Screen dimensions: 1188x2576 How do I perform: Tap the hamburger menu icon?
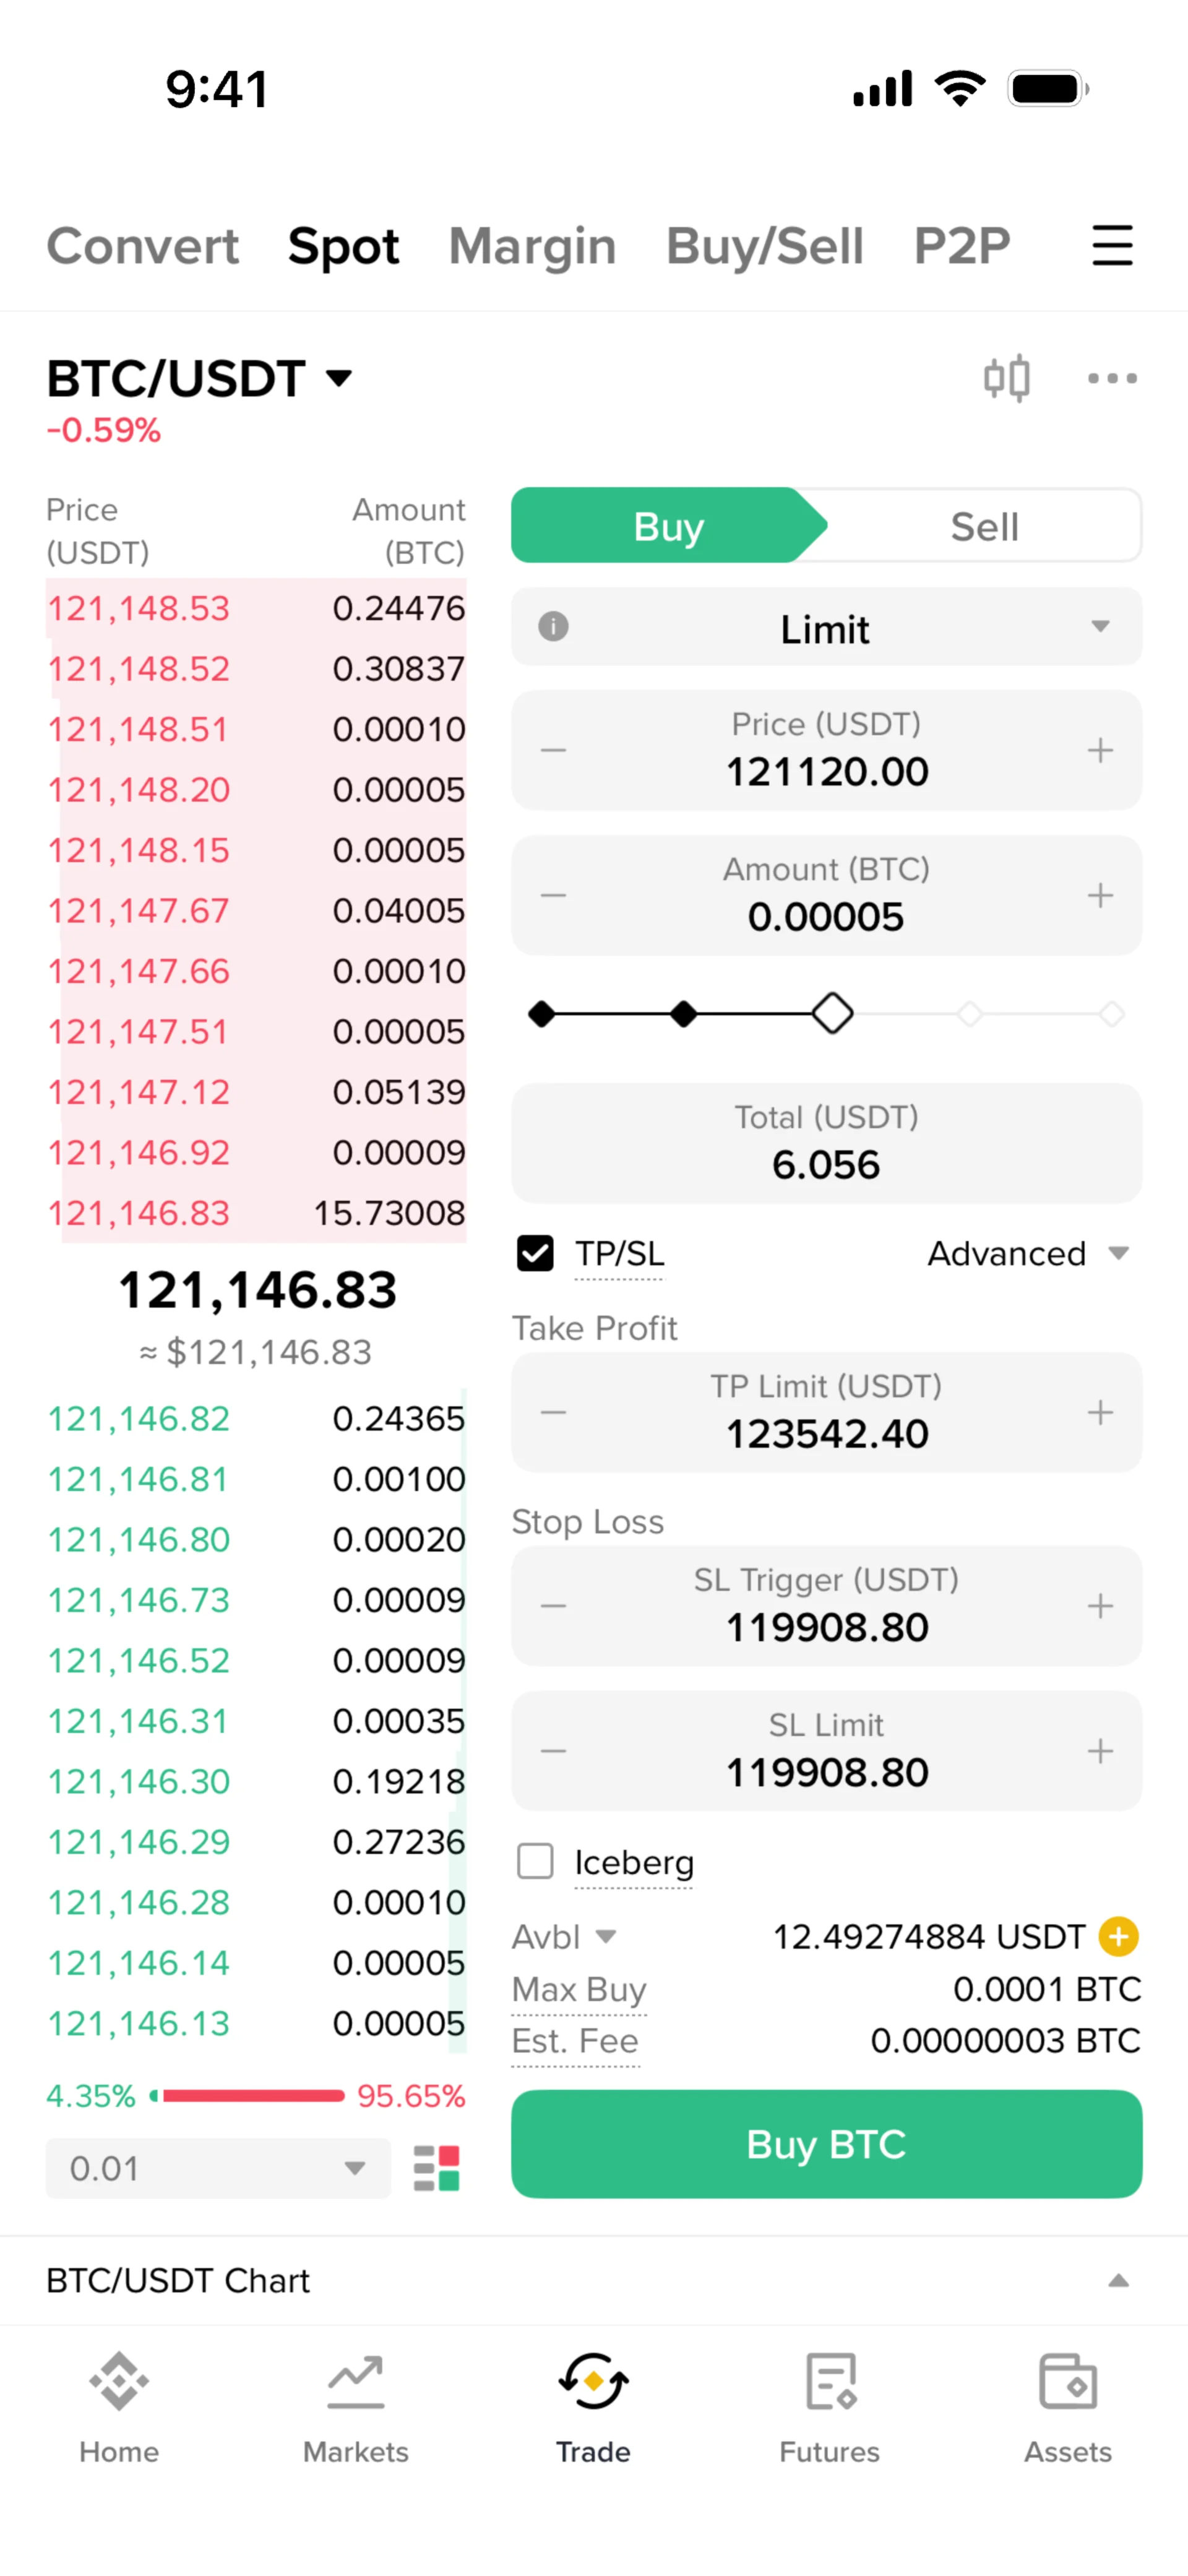1112,245
